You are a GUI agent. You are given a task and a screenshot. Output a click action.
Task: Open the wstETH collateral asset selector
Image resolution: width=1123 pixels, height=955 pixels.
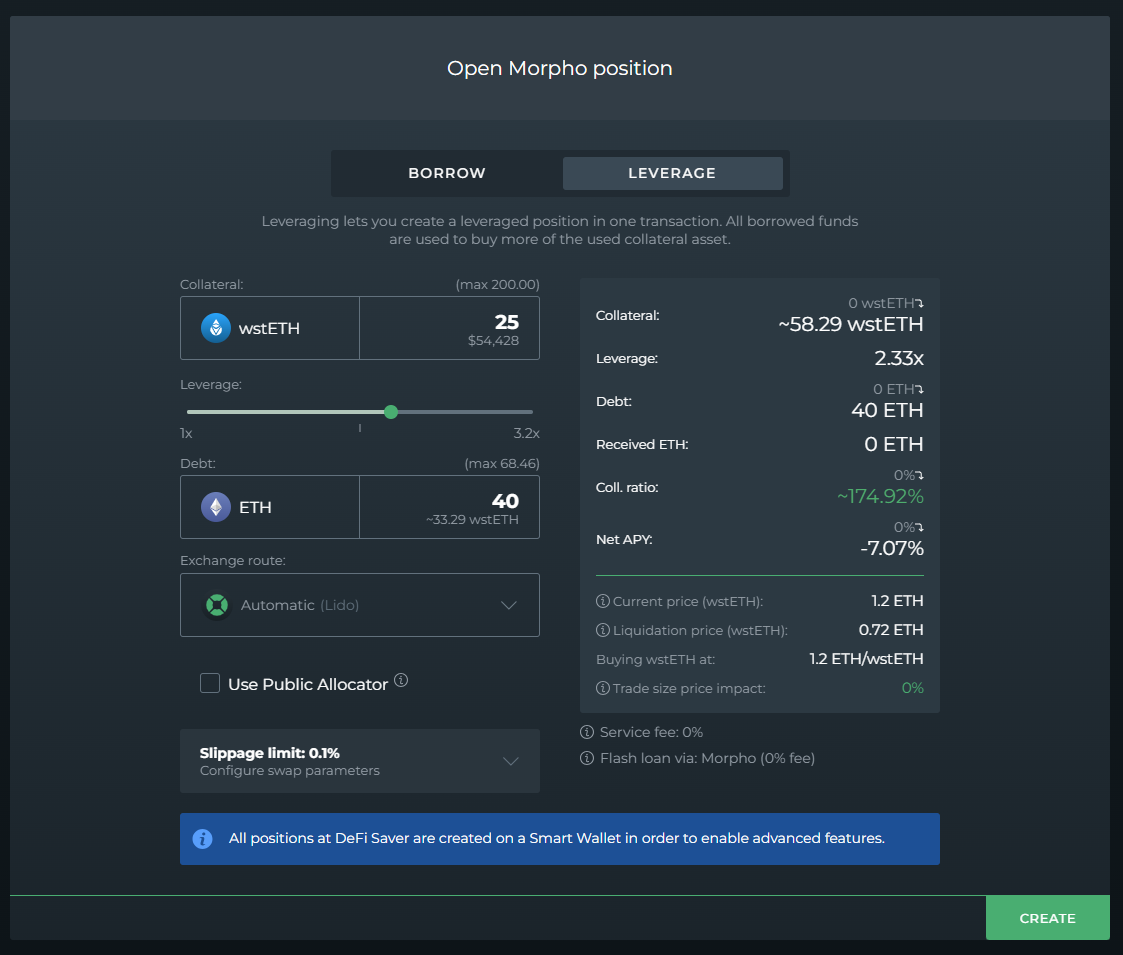(x=270, y=328)
